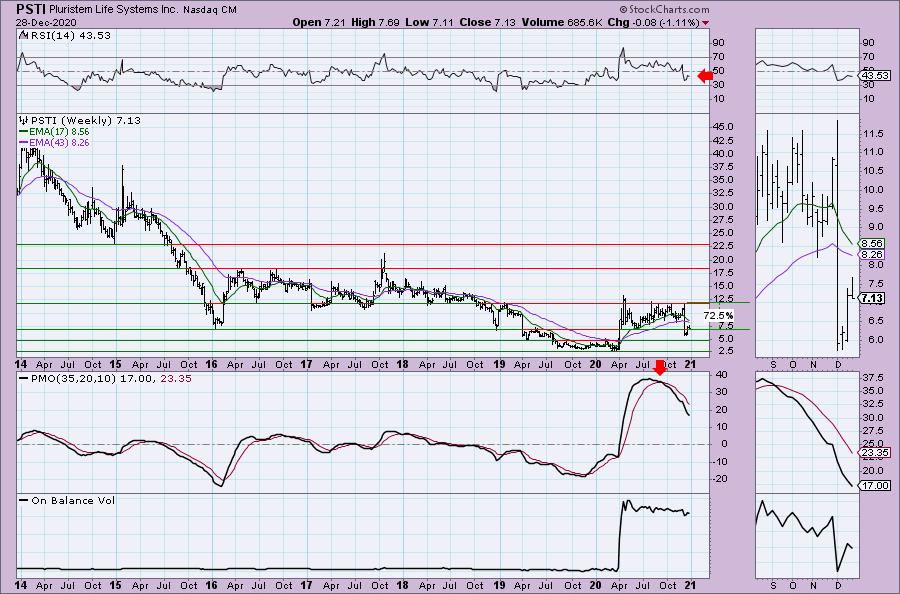
Task: Click the boxed 7.13 price value tag
Action: (x=872, y=298)
